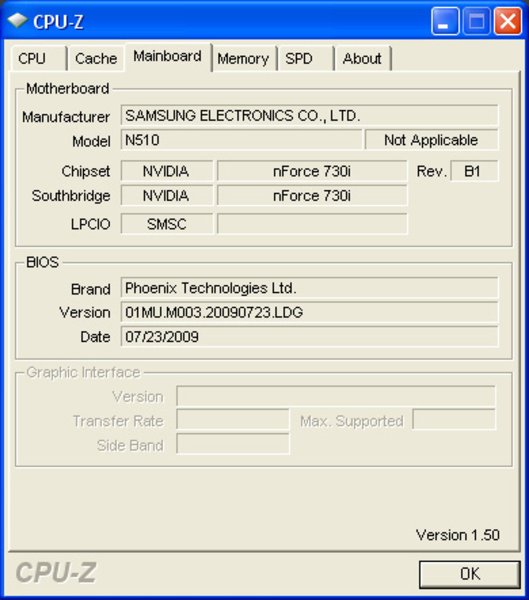Click the Chipset nForce 730i field

pyautogui.click(x=312, y=171)
